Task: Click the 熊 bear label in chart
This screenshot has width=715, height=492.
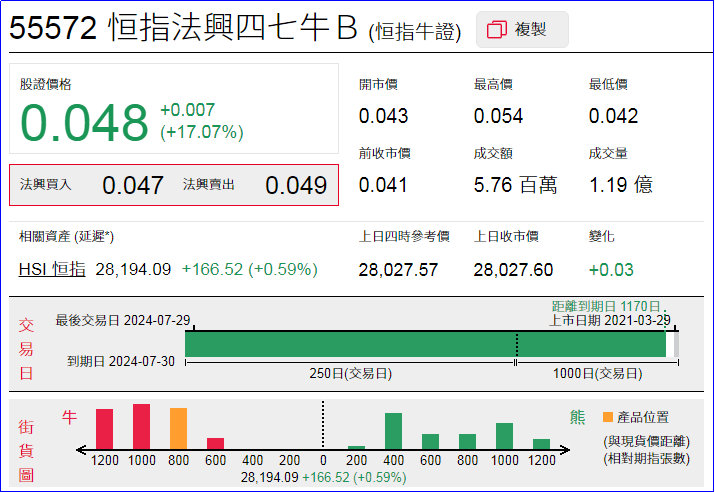Action: [x=578, y=417]
